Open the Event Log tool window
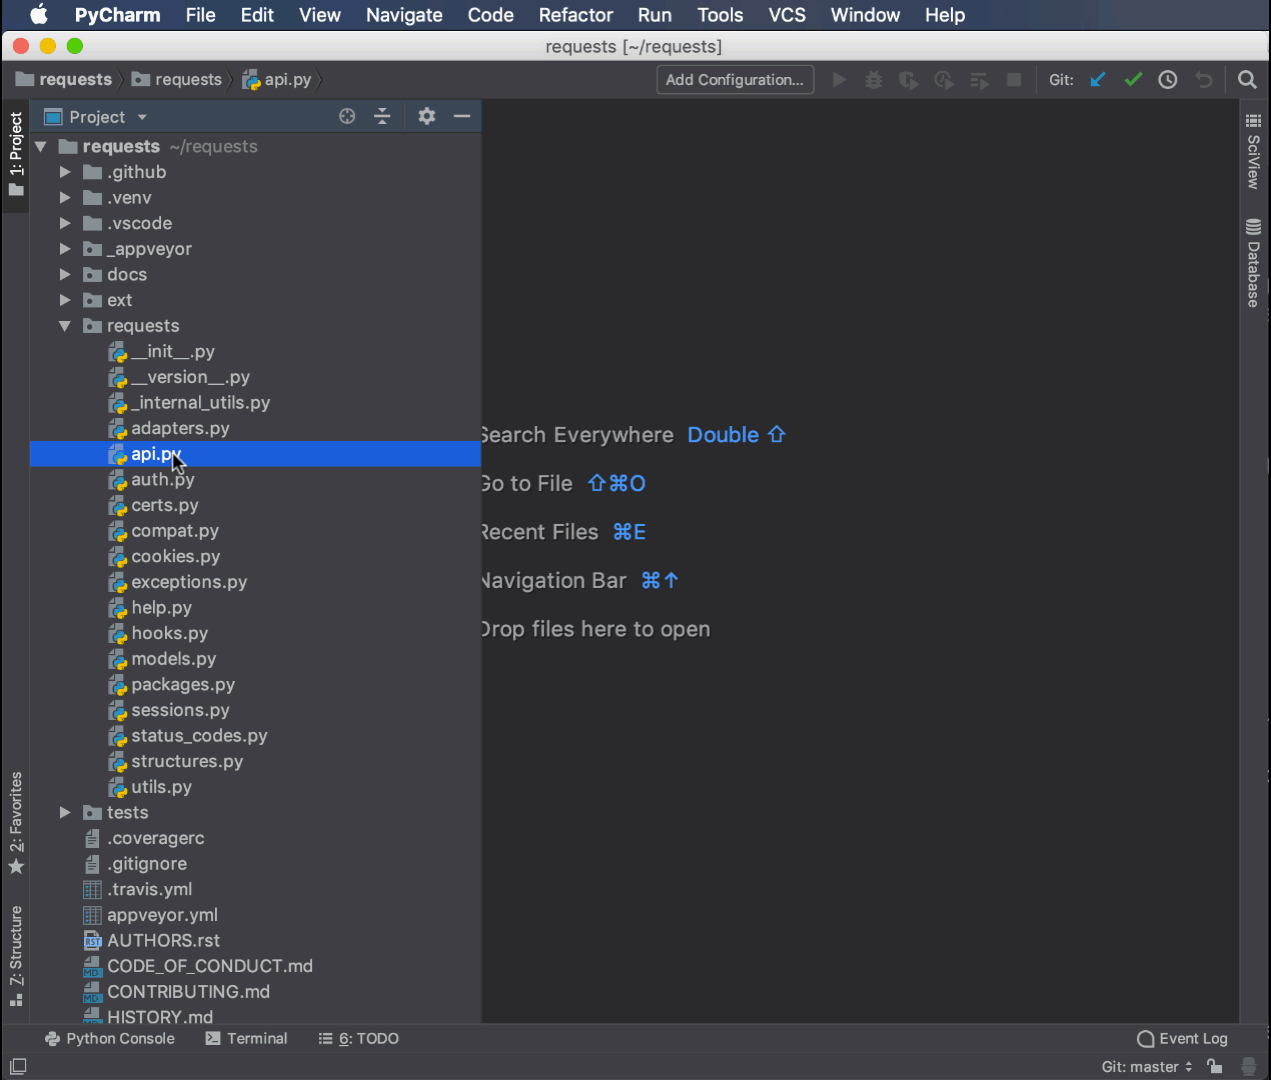This screenshot has height=1080, width=1271. (1182, 1038)
